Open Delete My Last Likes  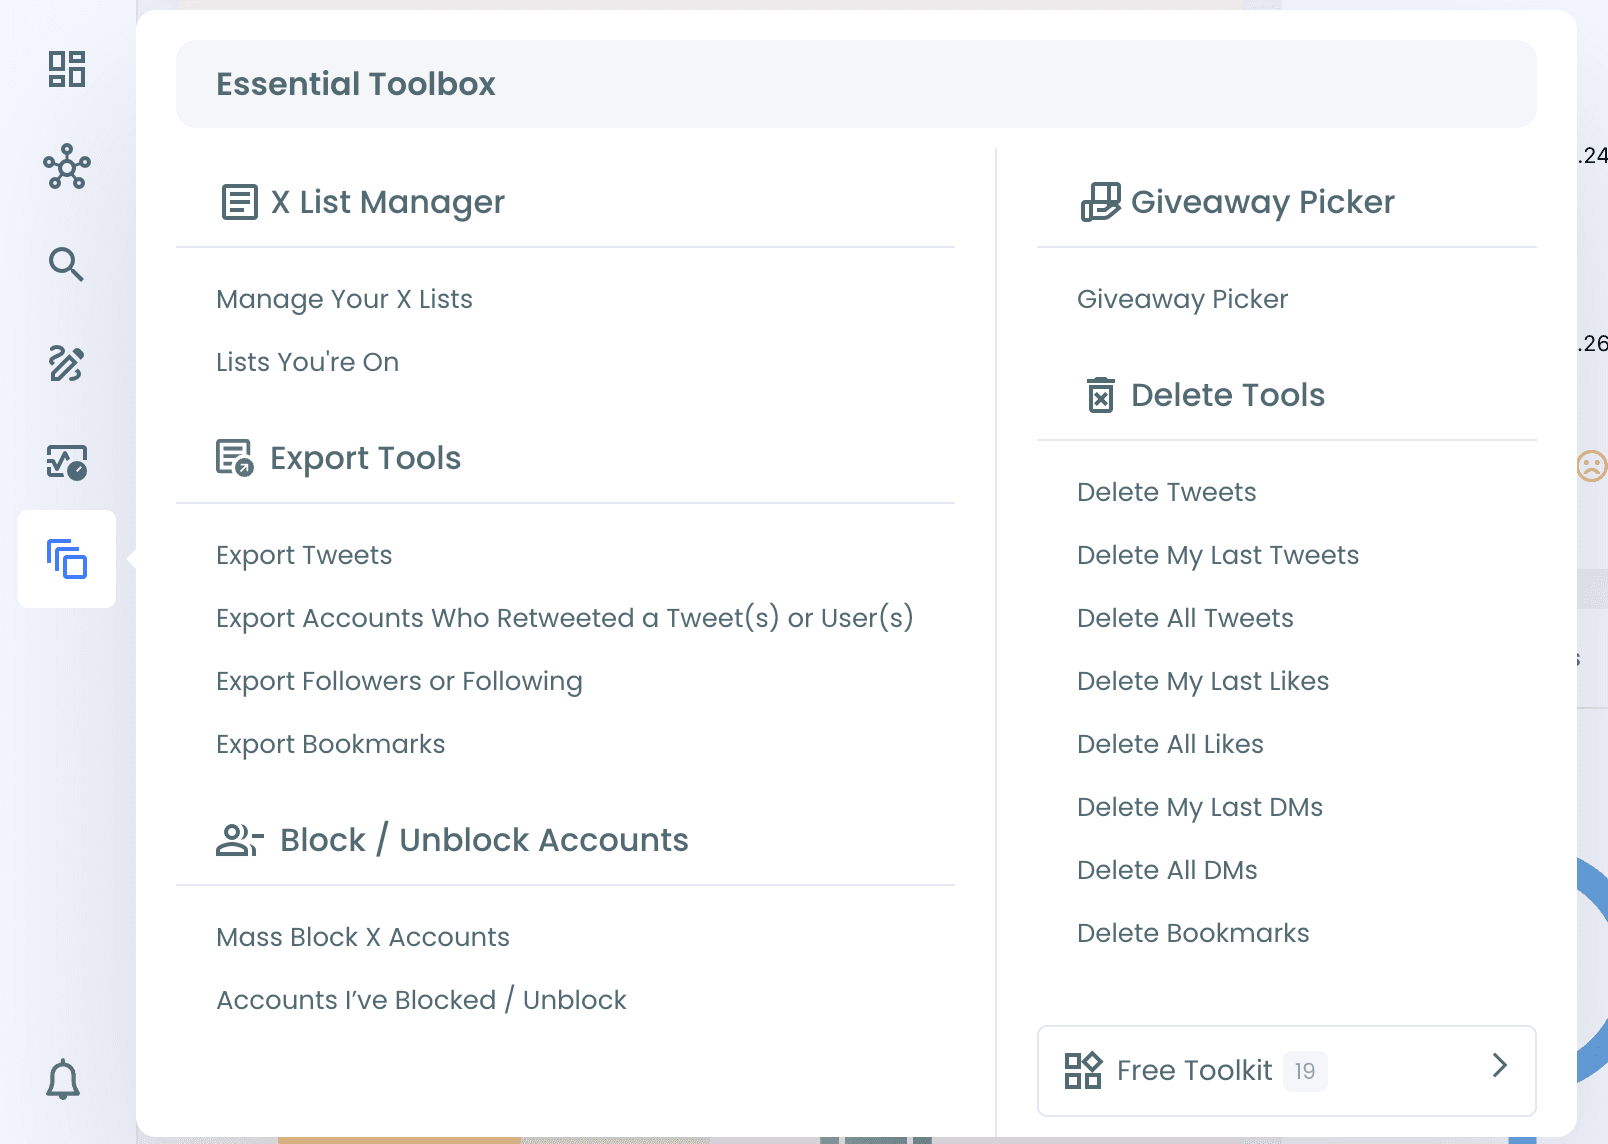(x=1203, y=681)
